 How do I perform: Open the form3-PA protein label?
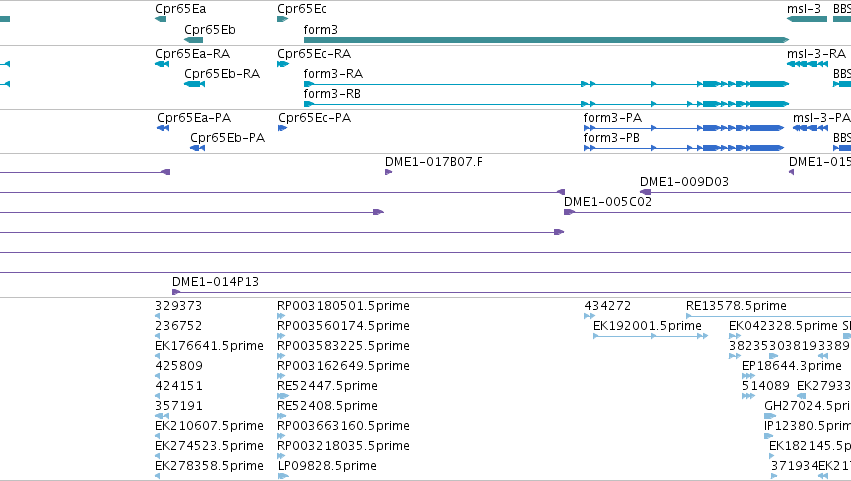612,118
